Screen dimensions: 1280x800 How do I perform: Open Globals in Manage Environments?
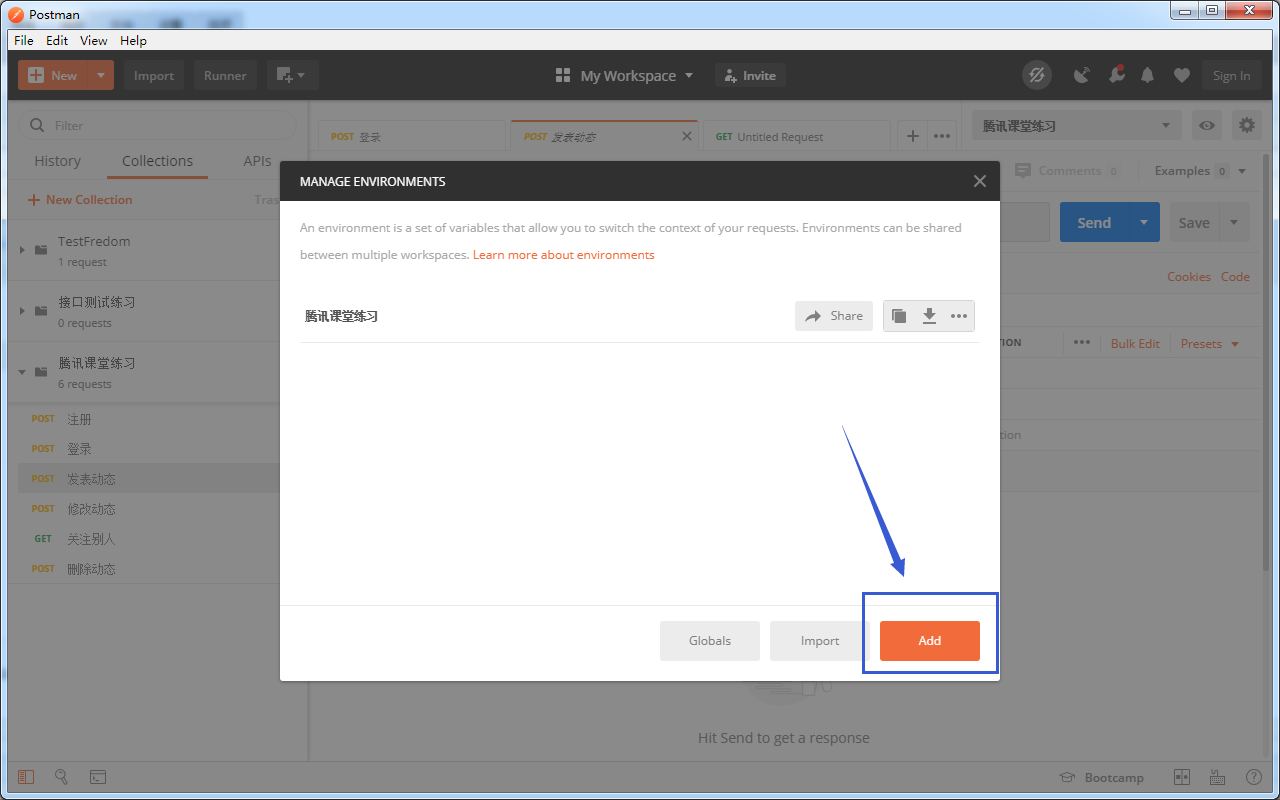(x=709, y=641)
